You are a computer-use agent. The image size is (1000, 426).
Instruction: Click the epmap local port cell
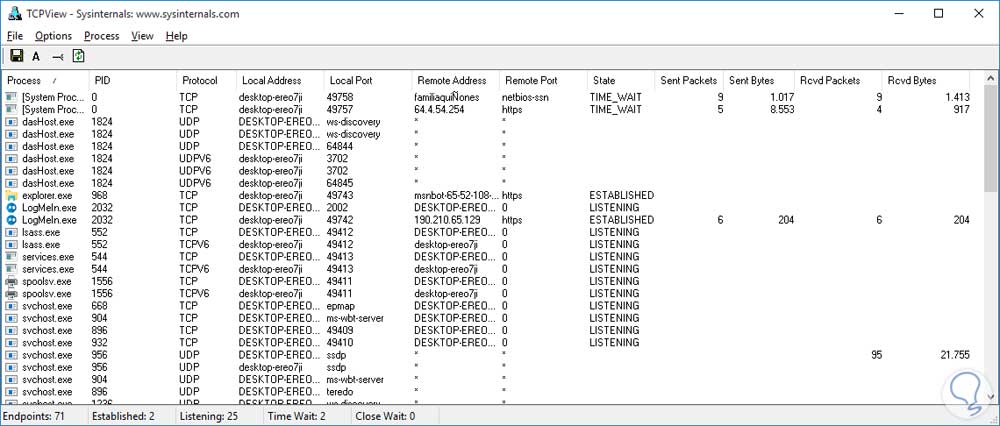click(x=340, y=306)
